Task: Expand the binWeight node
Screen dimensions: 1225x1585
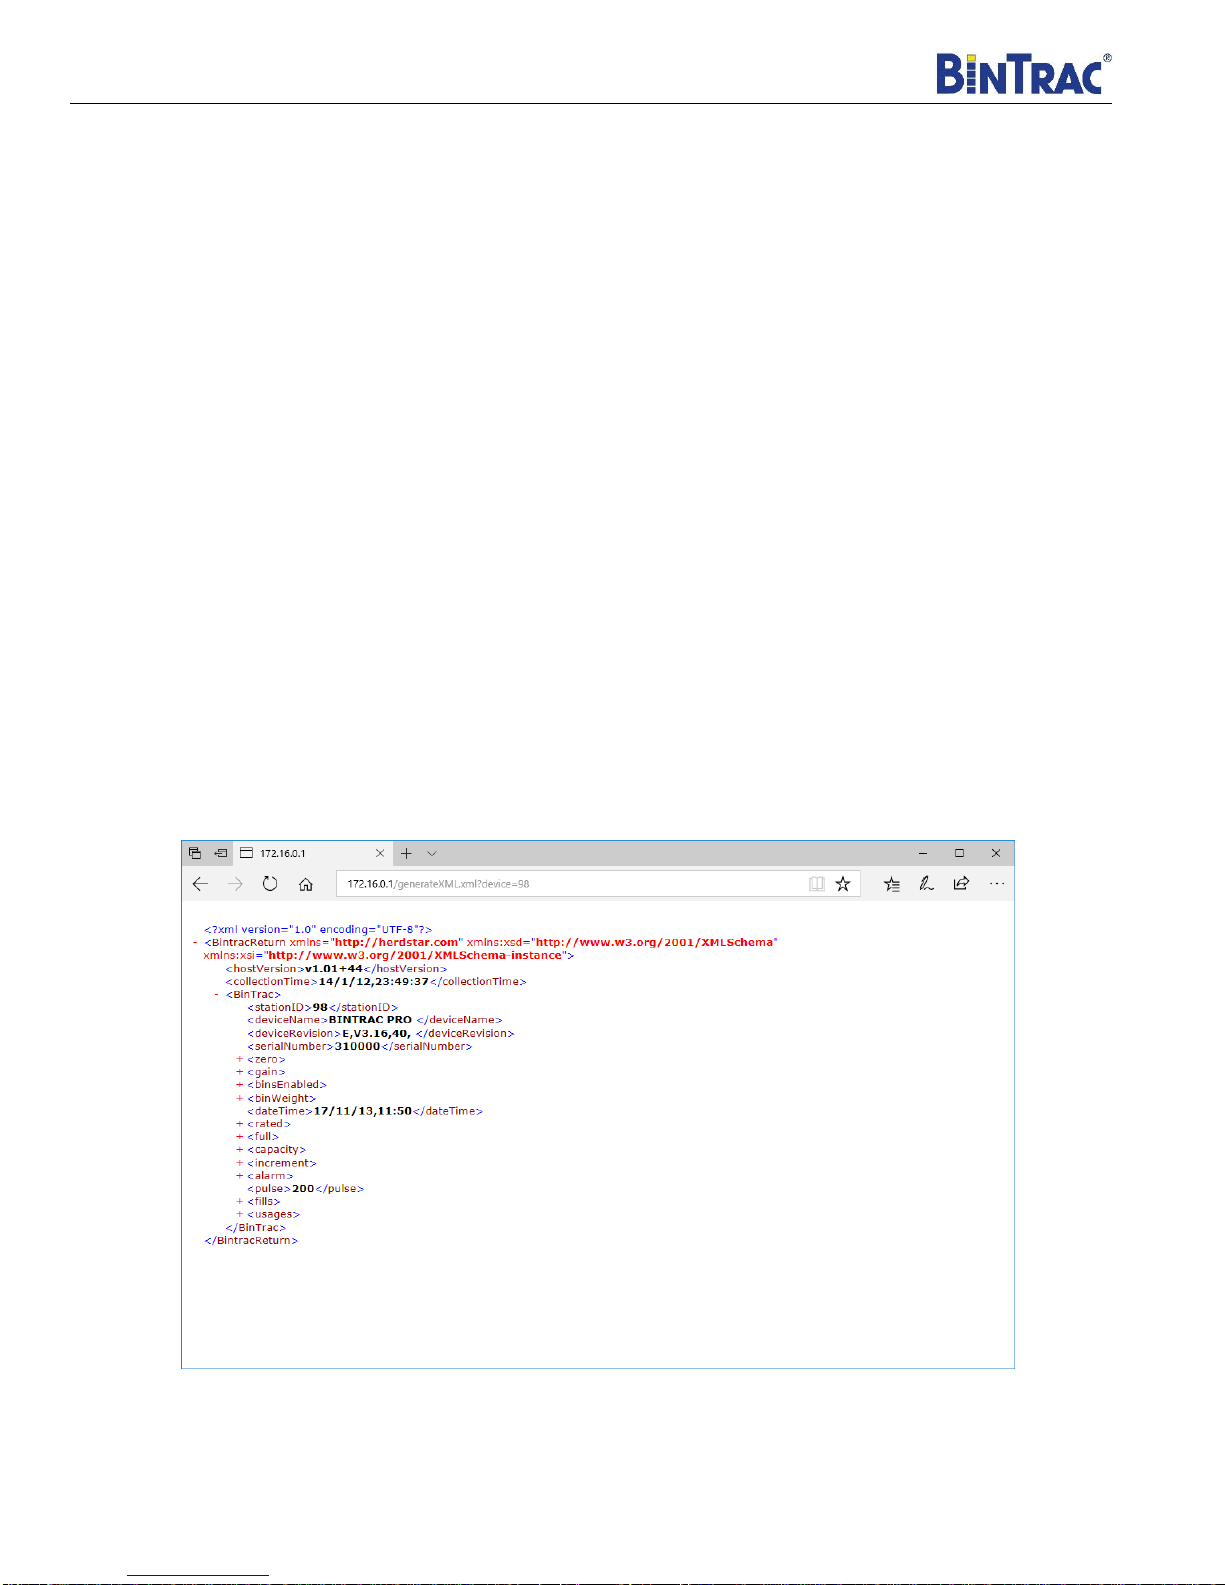Action: (239, 1098)
